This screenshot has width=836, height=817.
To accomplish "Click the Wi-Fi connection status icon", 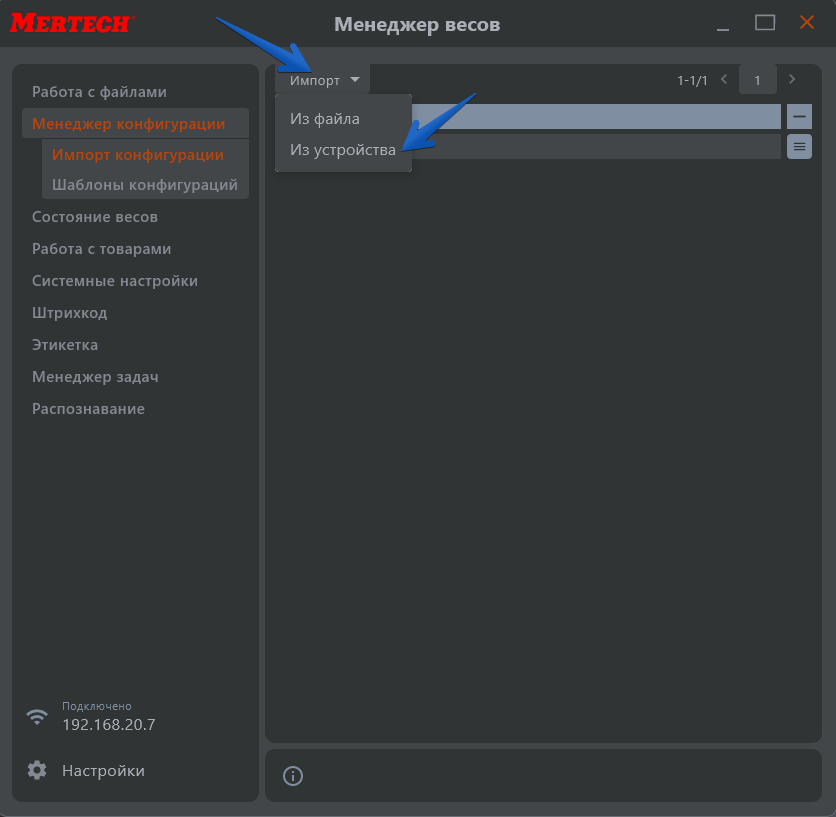I will point(37,717).
